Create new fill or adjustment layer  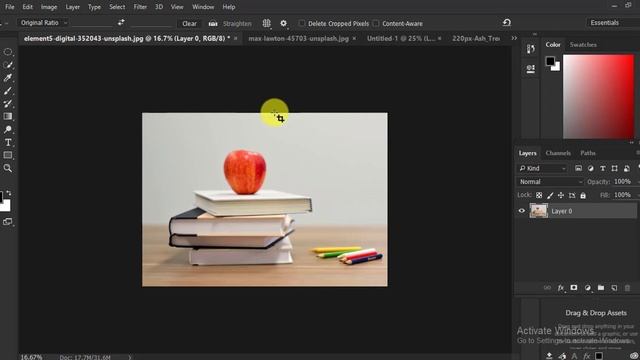point(587,288)
